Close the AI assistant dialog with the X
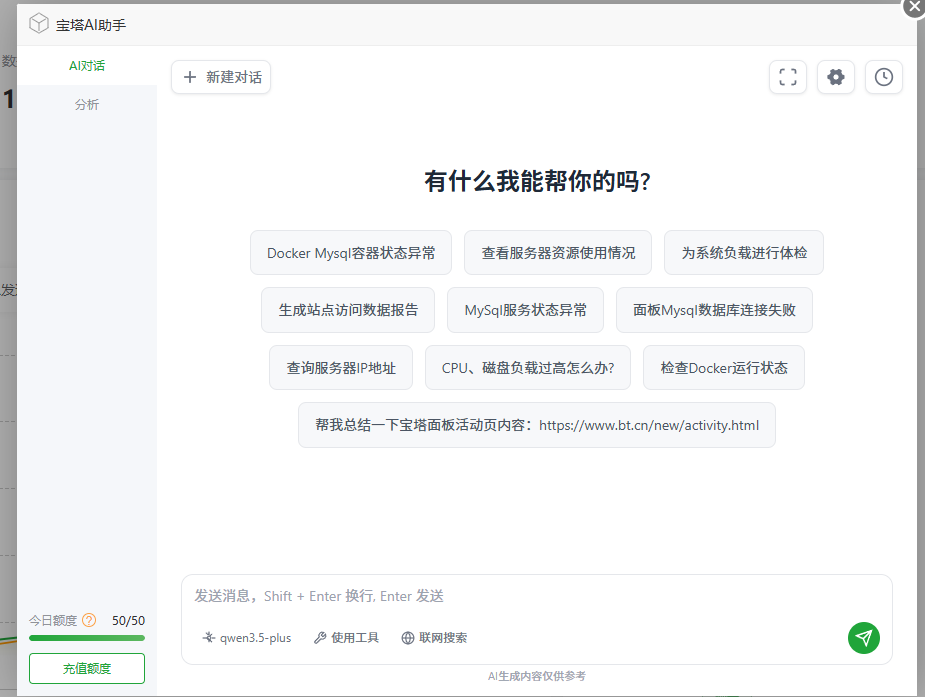This screenshot has width=925, height=697. 914,6
